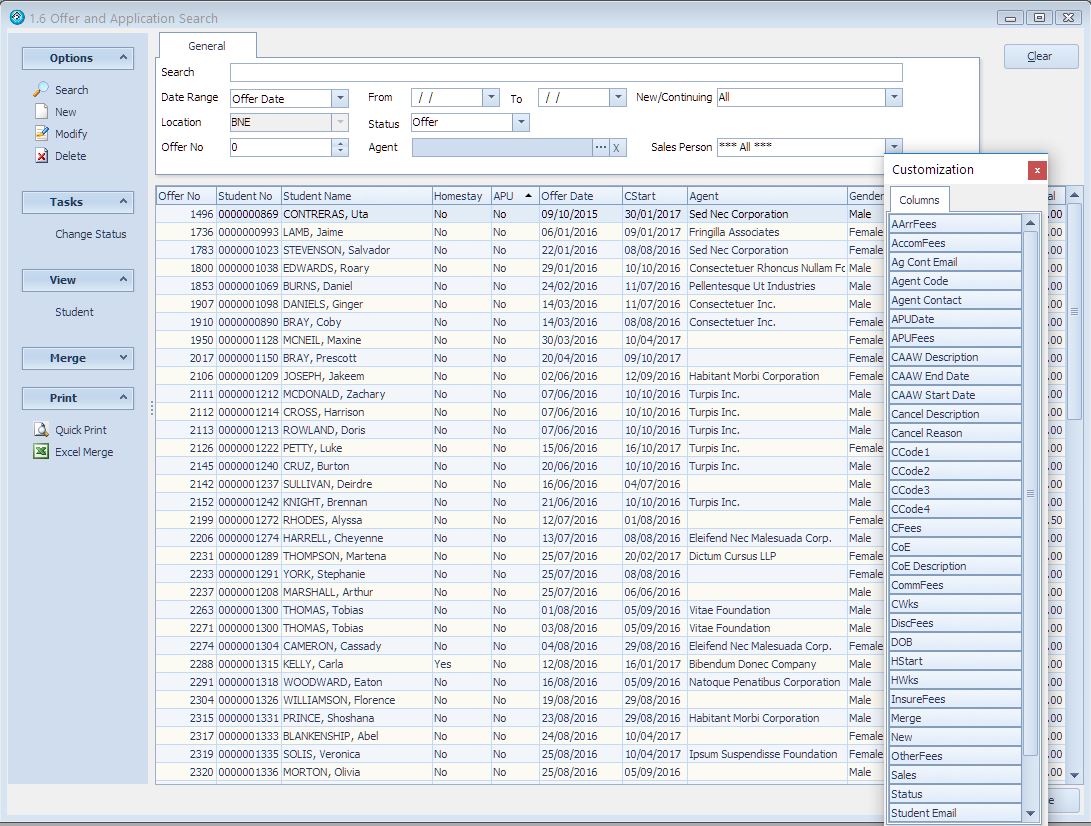Click the Delete red X icon
This screenshot has height=826, width=1091.
[41, 156]
